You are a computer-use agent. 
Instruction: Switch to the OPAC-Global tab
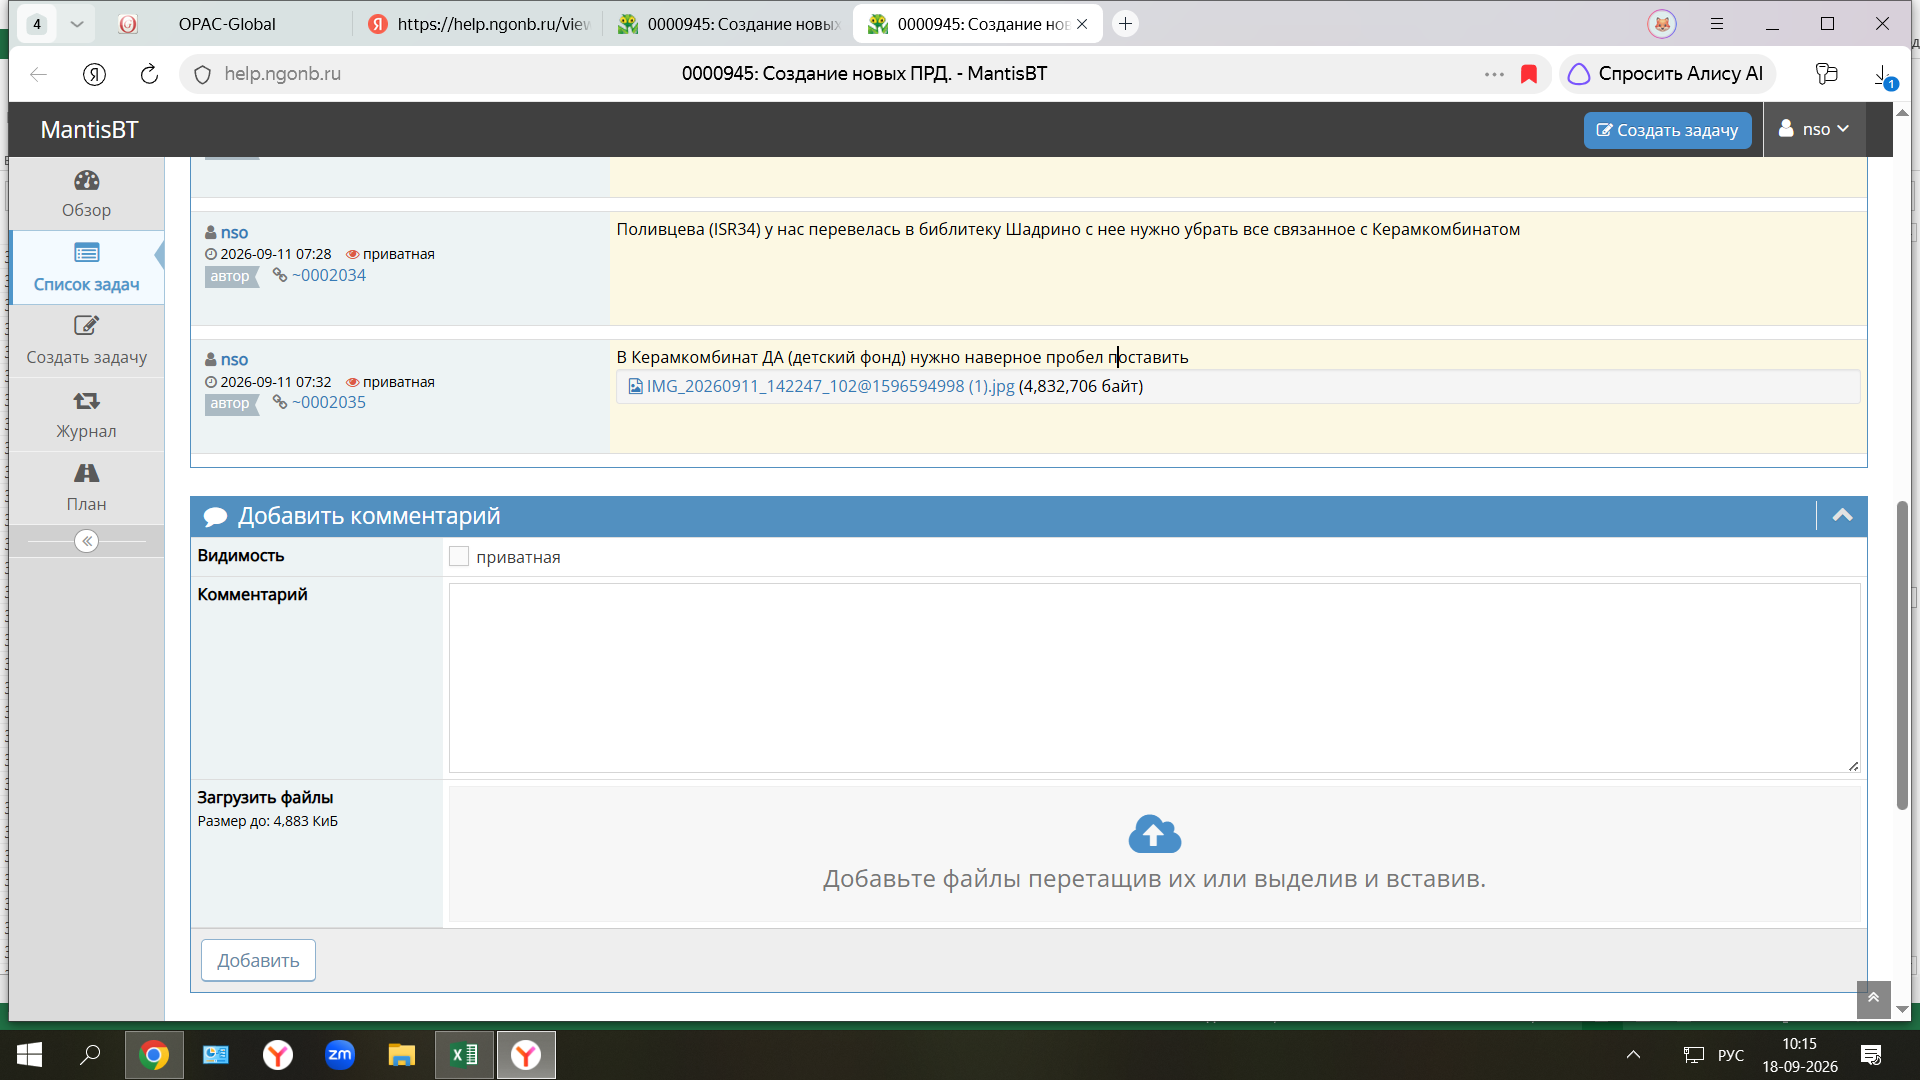pos(227,24)
